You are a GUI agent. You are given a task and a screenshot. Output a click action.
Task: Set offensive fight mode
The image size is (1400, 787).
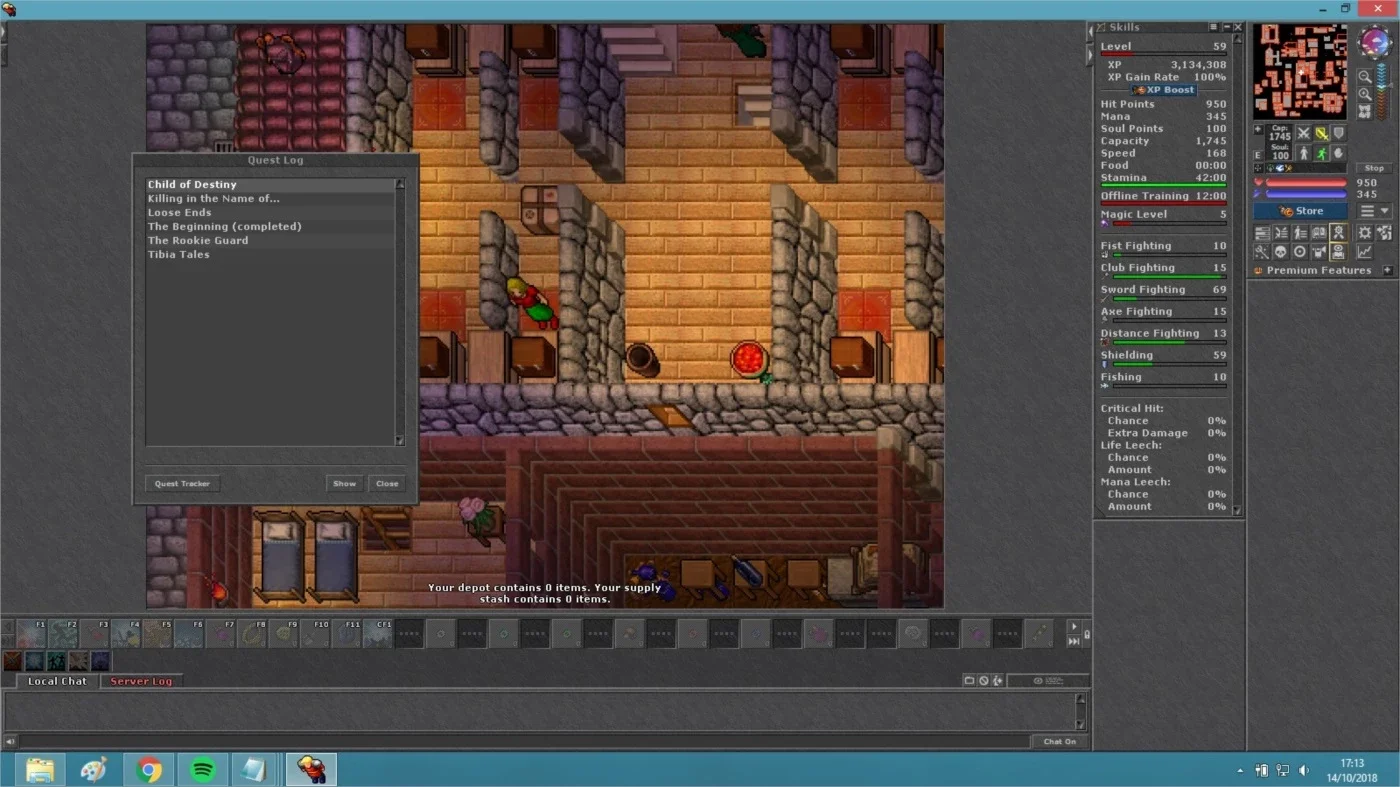pos(1303,133)
